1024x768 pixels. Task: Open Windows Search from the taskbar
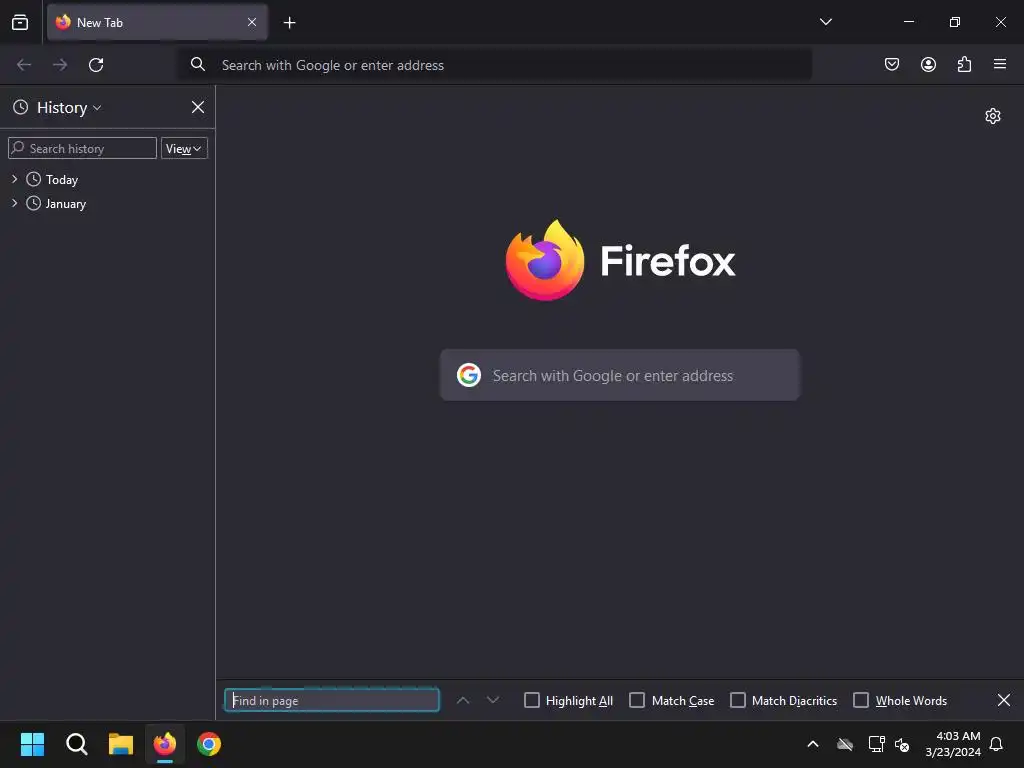click(76, 744)
